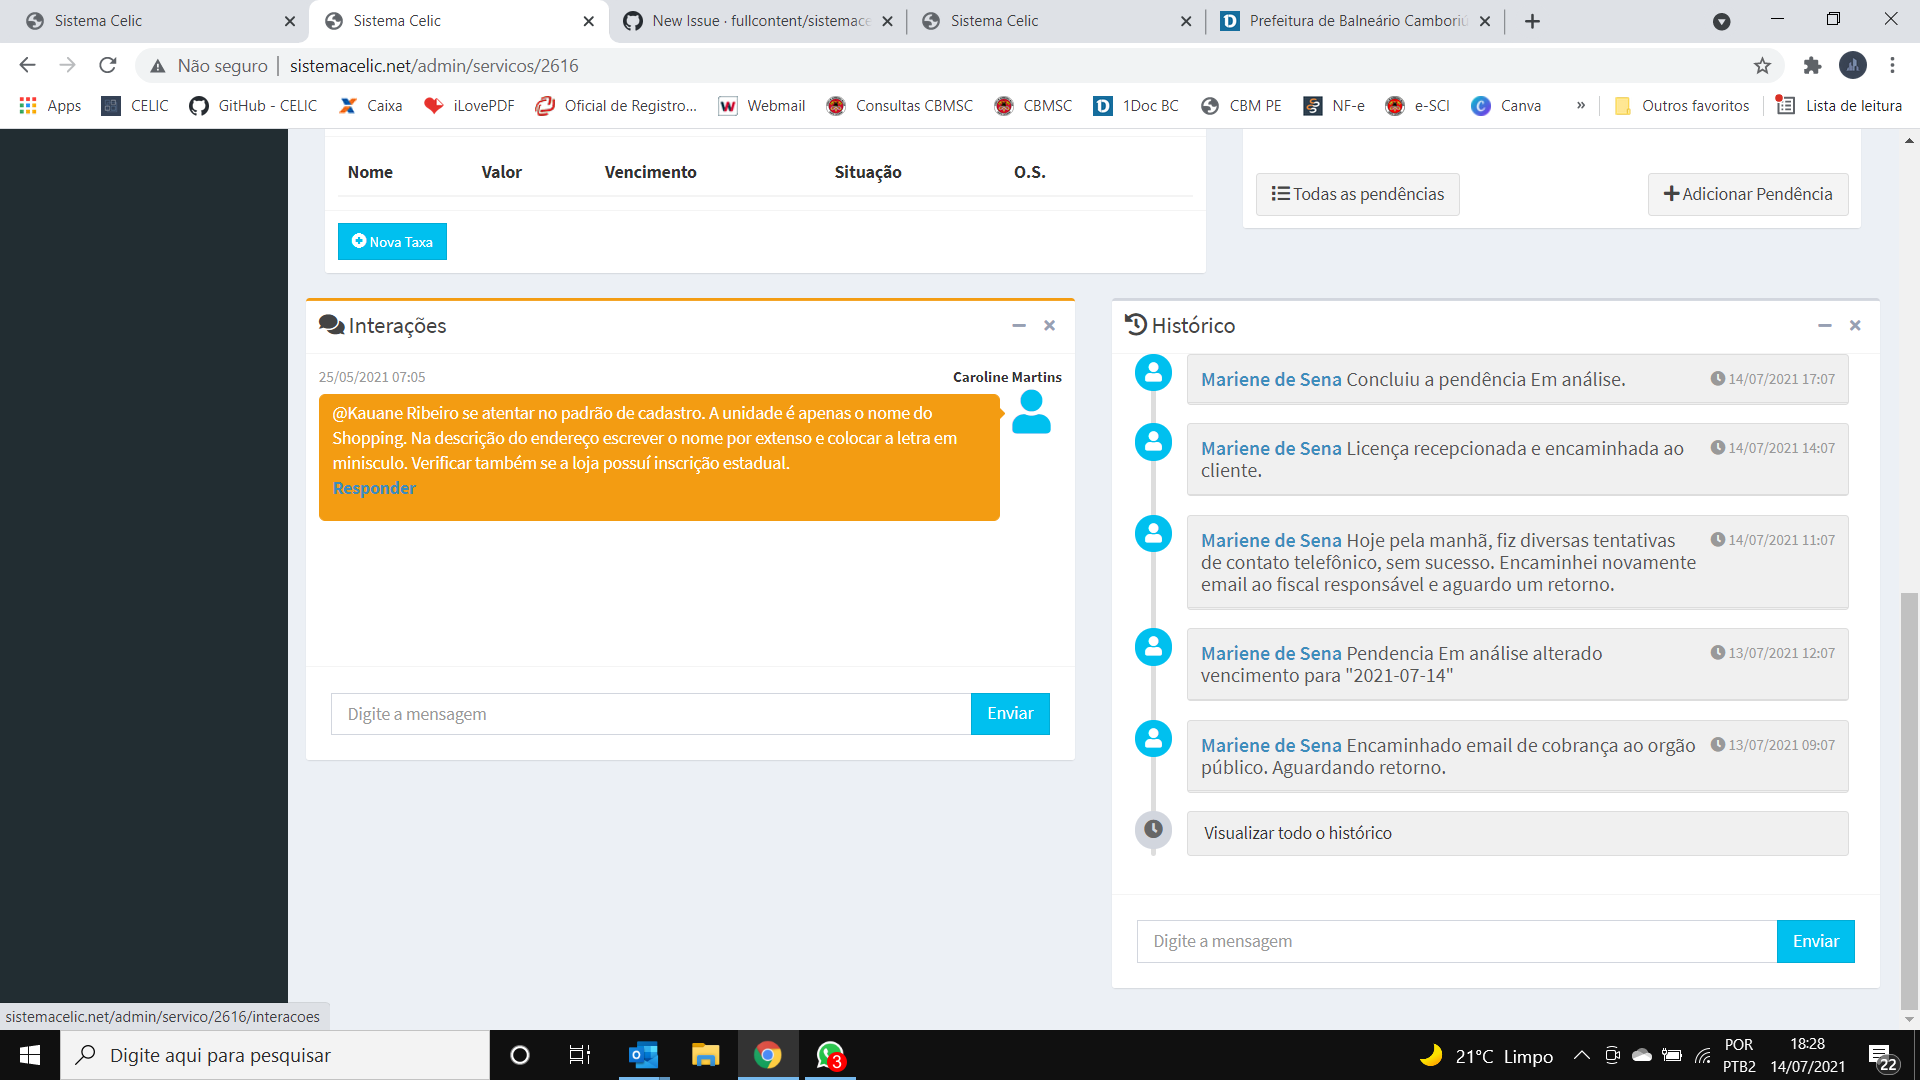
Task: Click the Situação column header
Action: pyautogui.click(x=868, y=172)
